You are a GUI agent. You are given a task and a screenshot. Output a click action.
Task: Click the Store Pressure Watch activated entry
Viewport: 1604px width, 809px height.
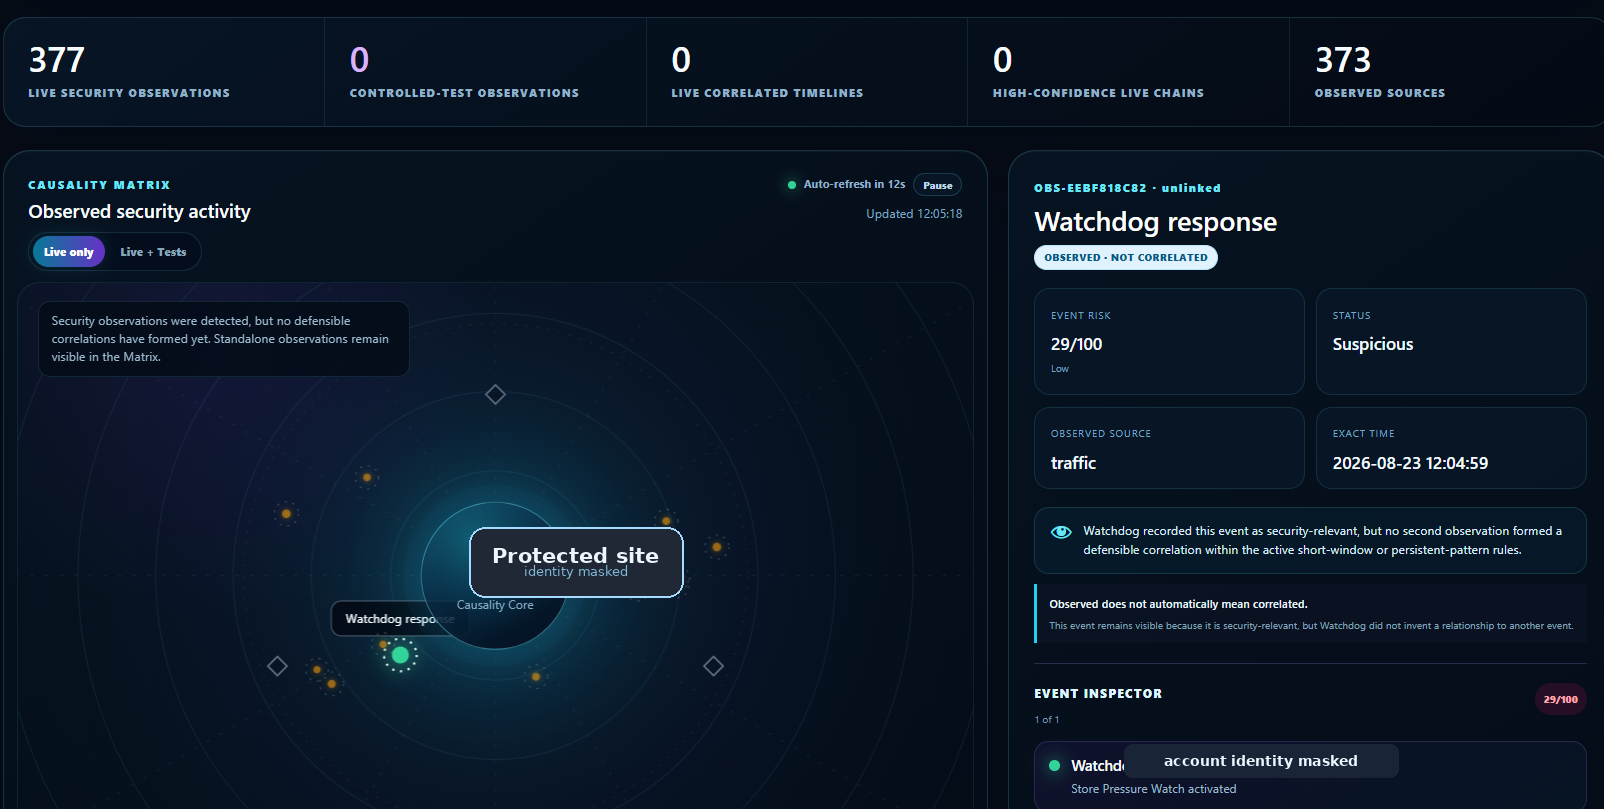[1153, 789]
